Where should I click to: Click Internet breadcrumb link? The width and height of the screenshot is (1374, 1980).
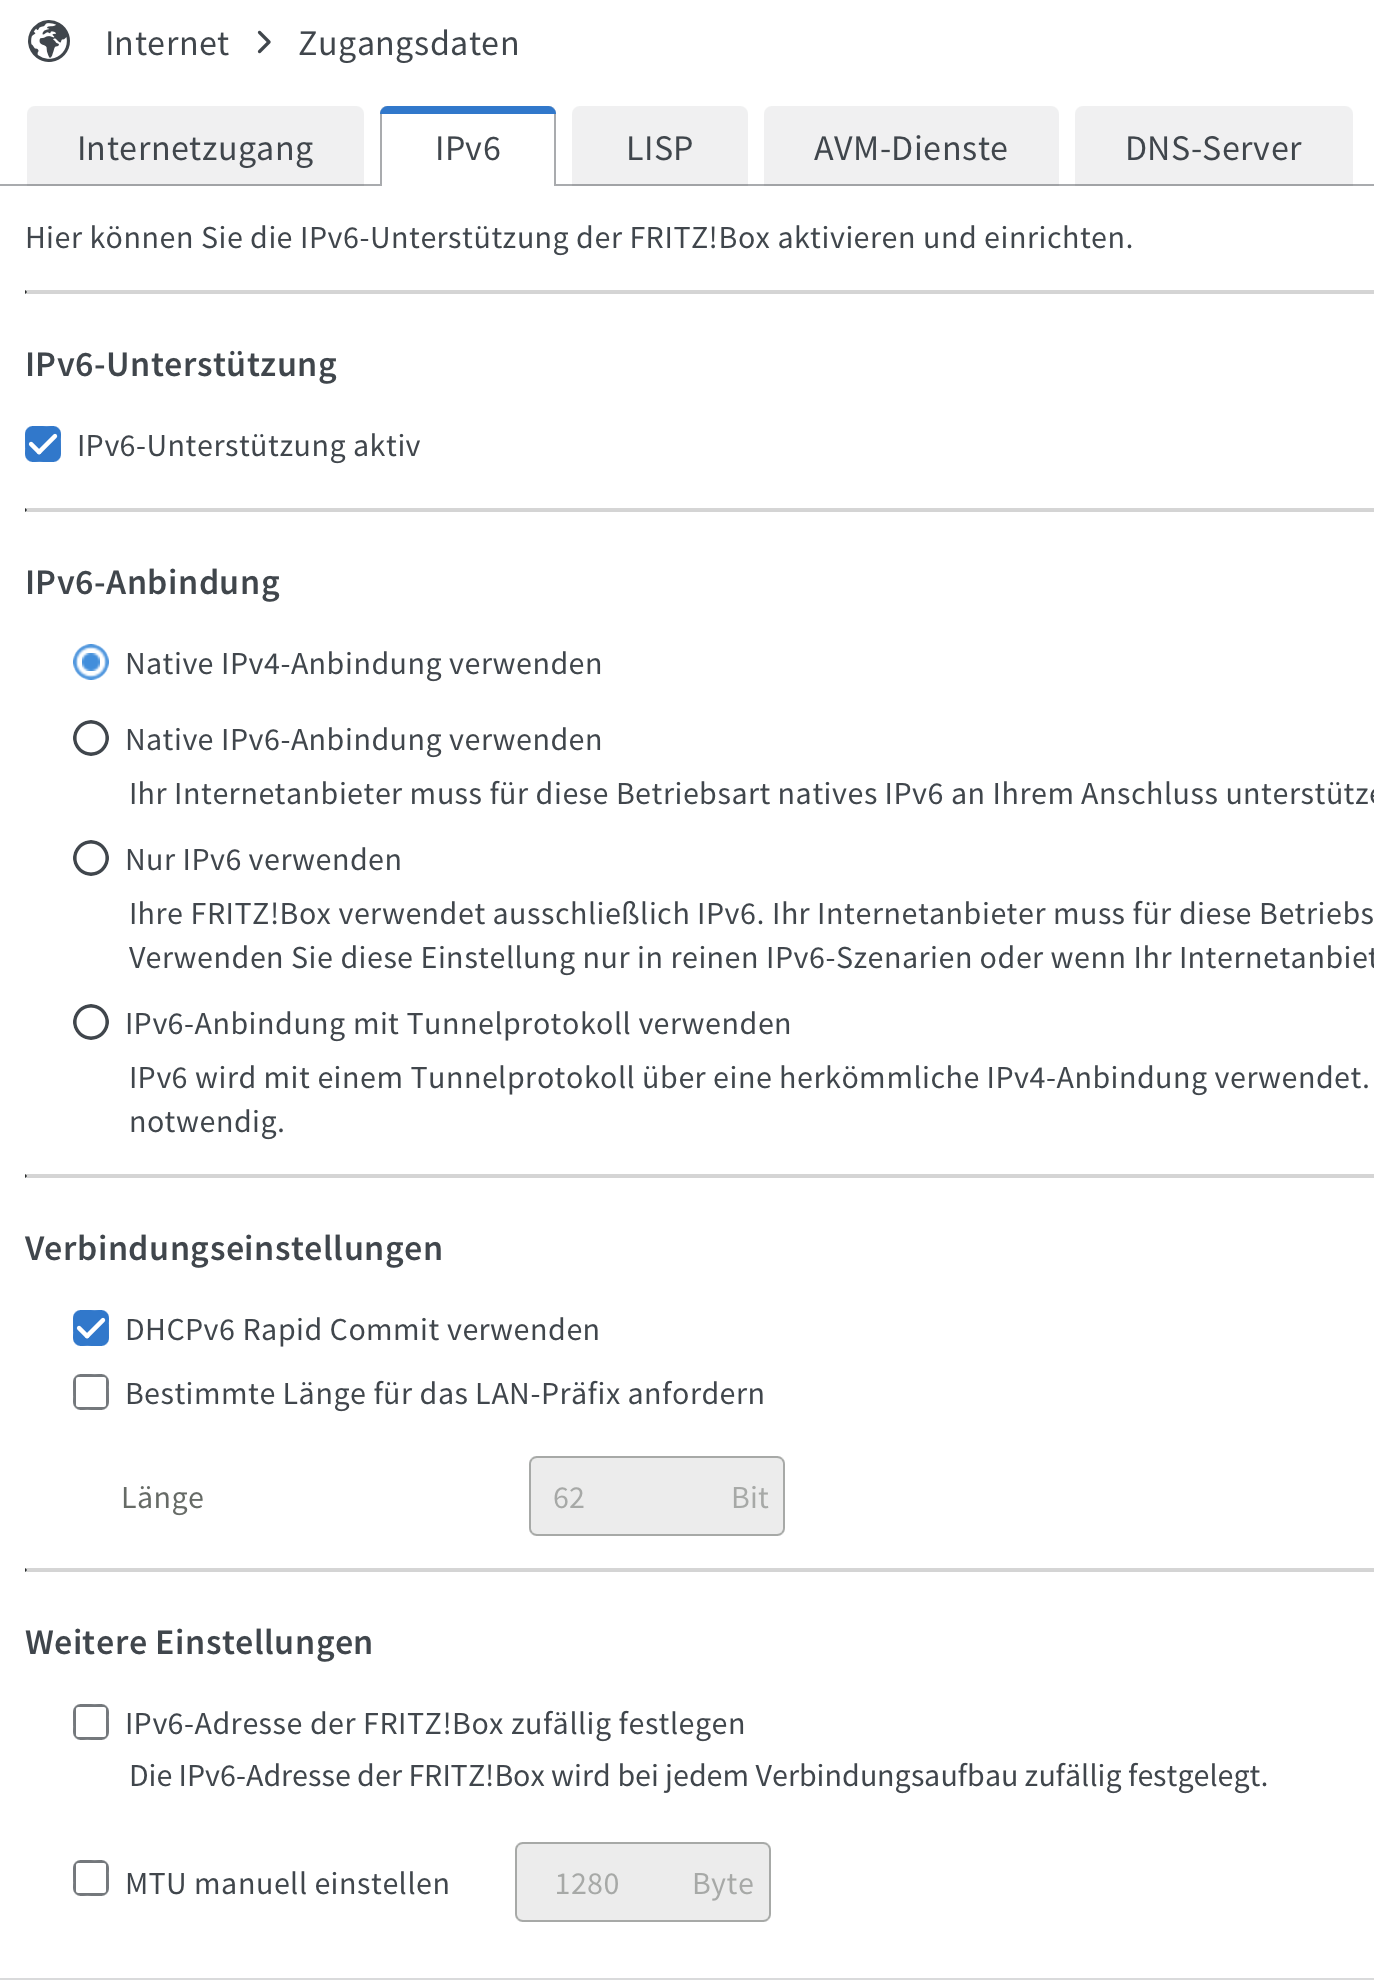pyautogui.click(x=167, y=43)
